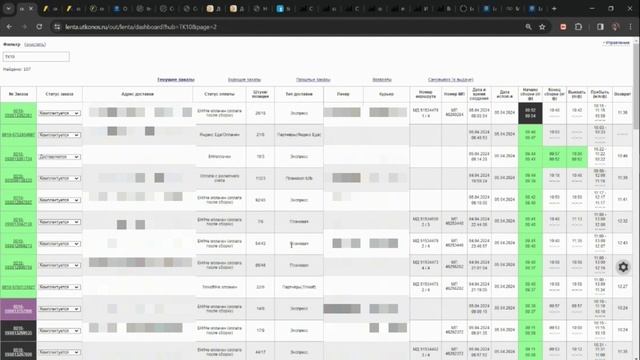Add a new browser tab
The image size is (640, 360).
(x=554, y=9)
